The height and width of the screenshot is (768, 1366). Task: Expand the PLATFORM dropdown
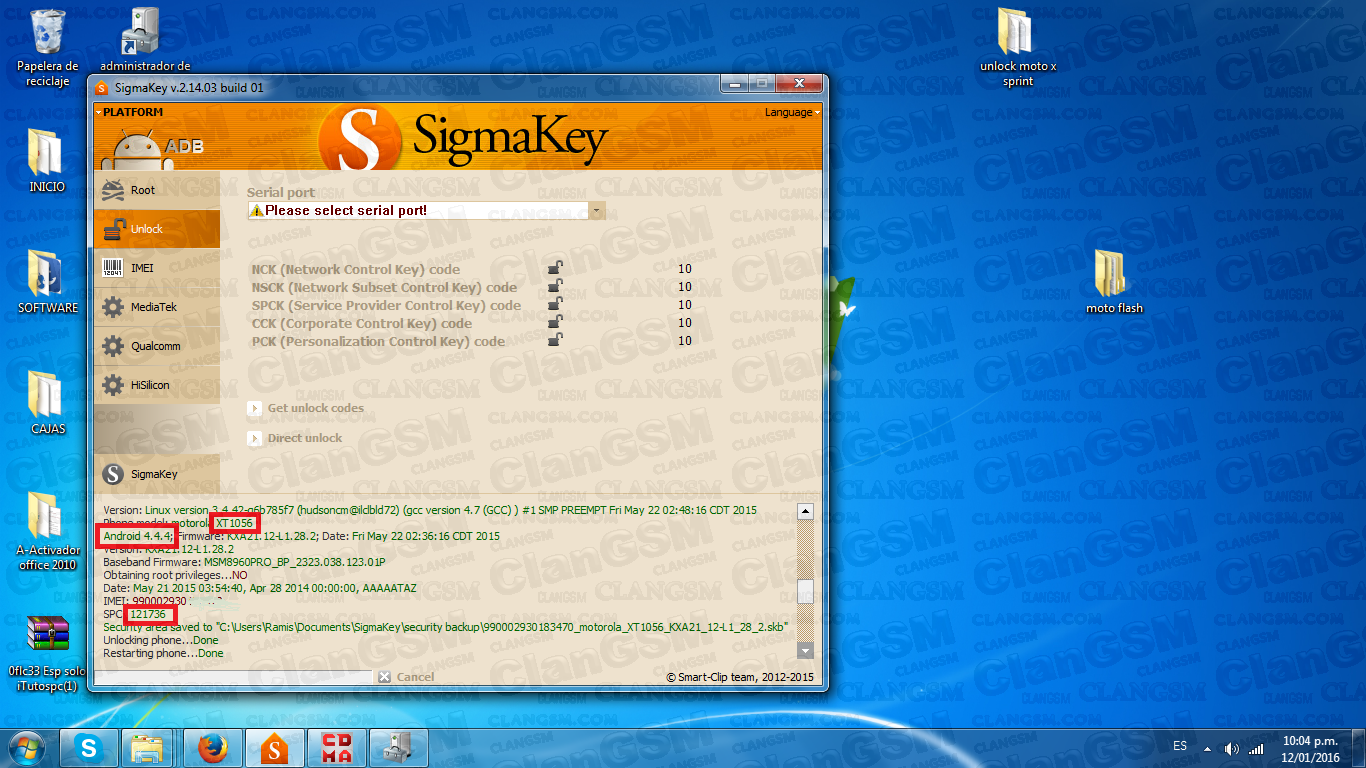pos(132,112)
